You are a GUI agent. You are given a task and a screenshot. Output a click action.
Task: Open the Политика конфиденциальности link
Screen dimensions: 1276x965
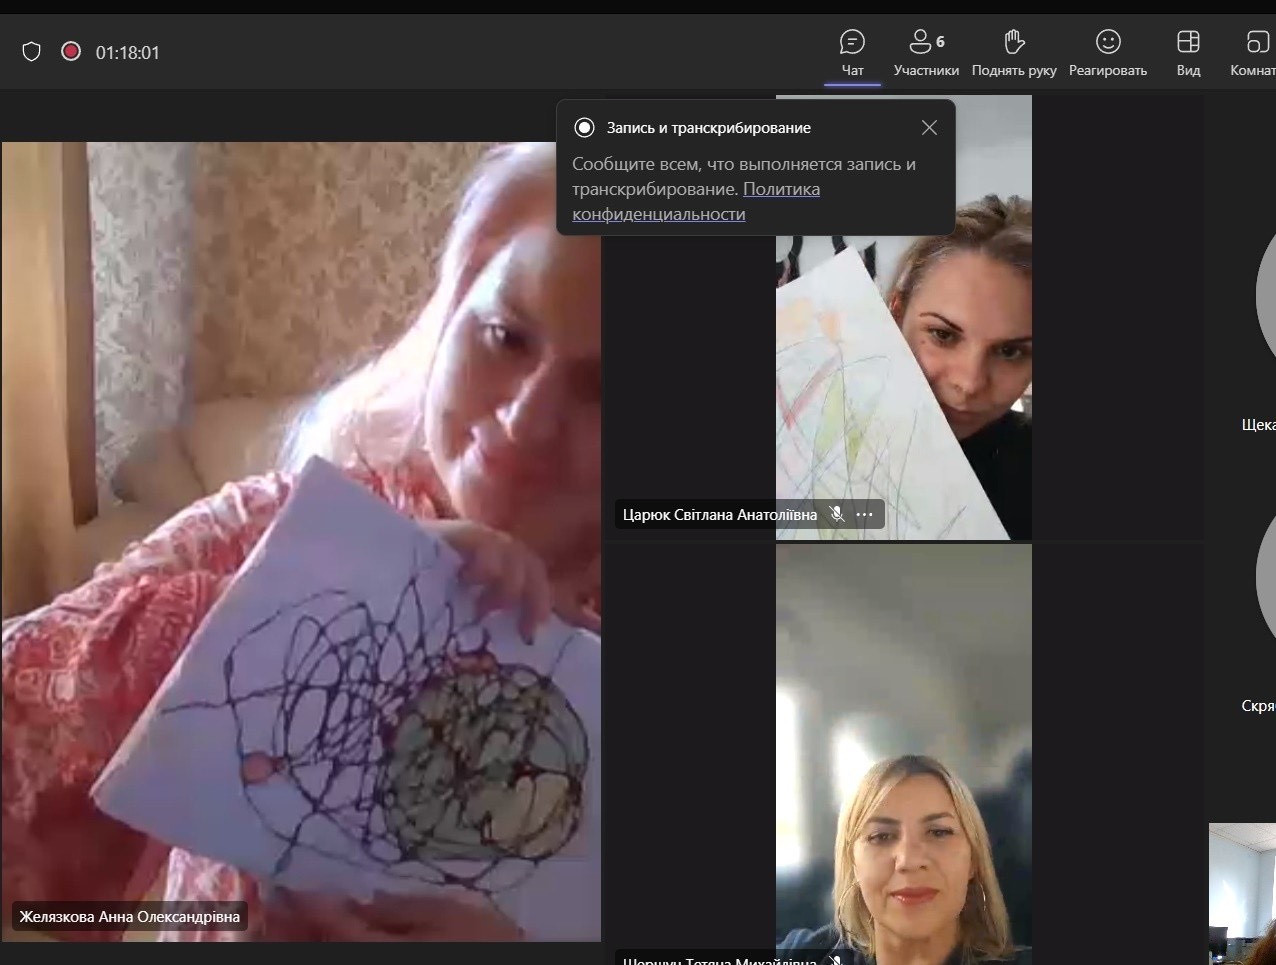pyautogui.click(x=696, y=201)
